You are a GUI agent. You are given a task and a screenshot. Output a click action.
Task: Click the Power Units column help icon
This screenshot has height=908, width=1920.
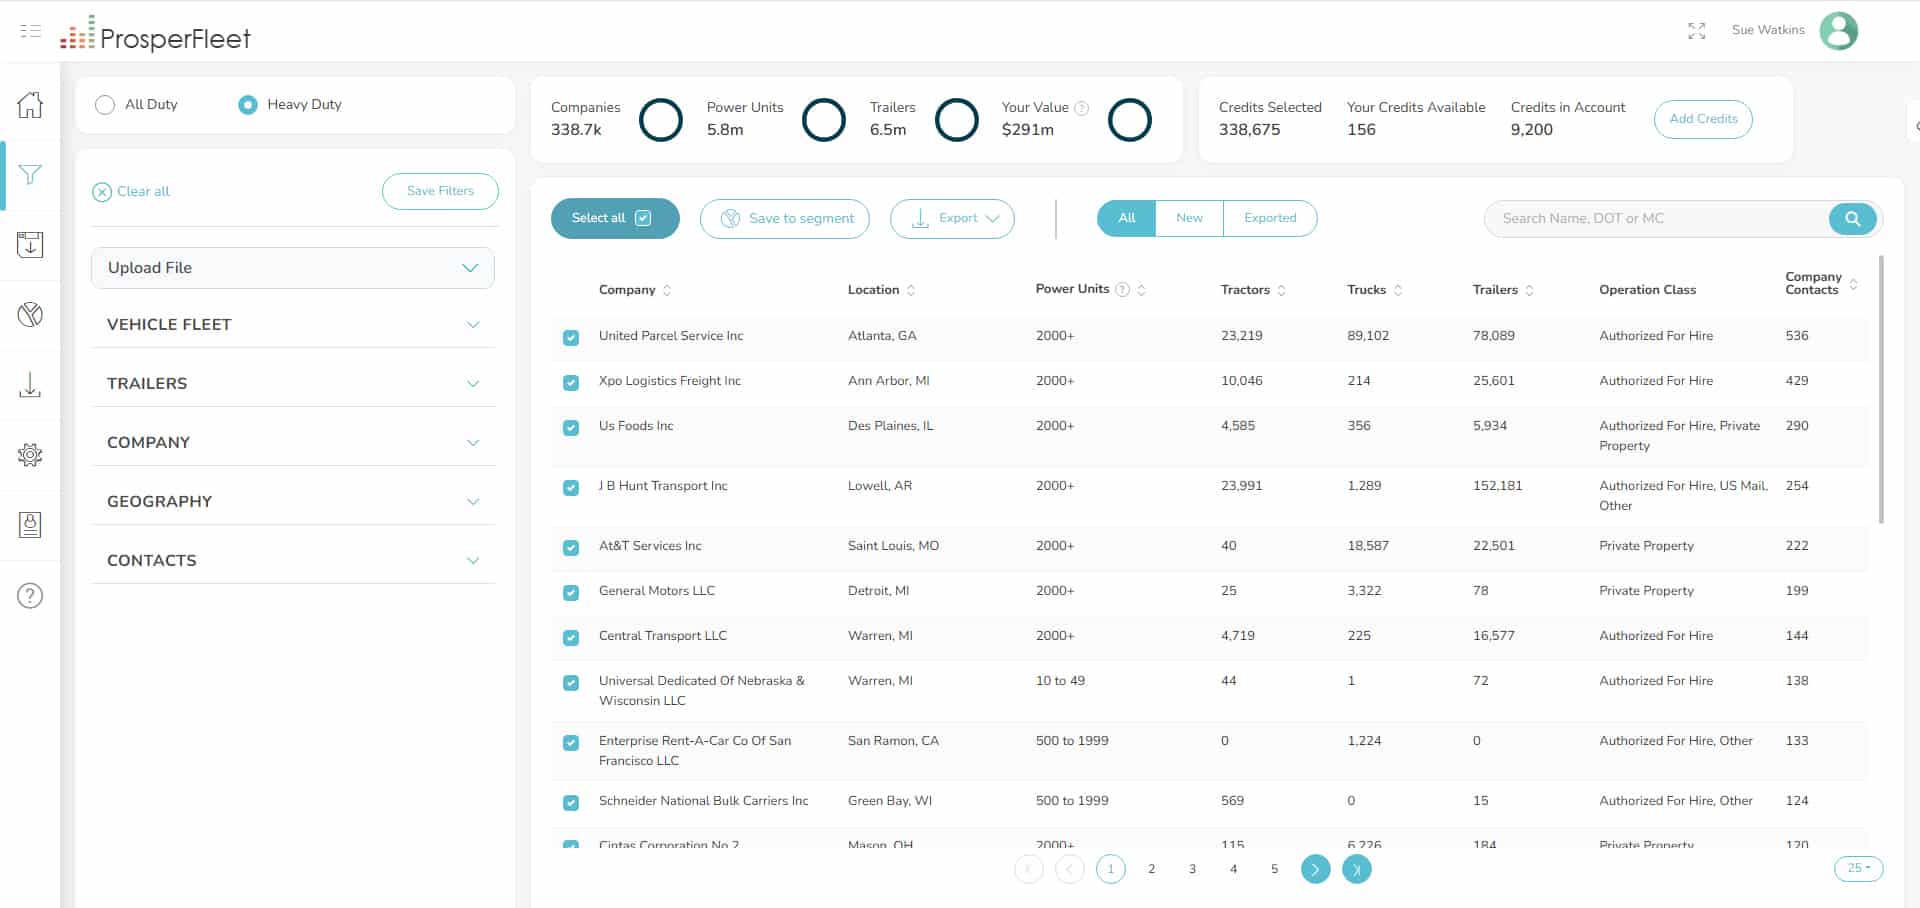[1122, 290]
